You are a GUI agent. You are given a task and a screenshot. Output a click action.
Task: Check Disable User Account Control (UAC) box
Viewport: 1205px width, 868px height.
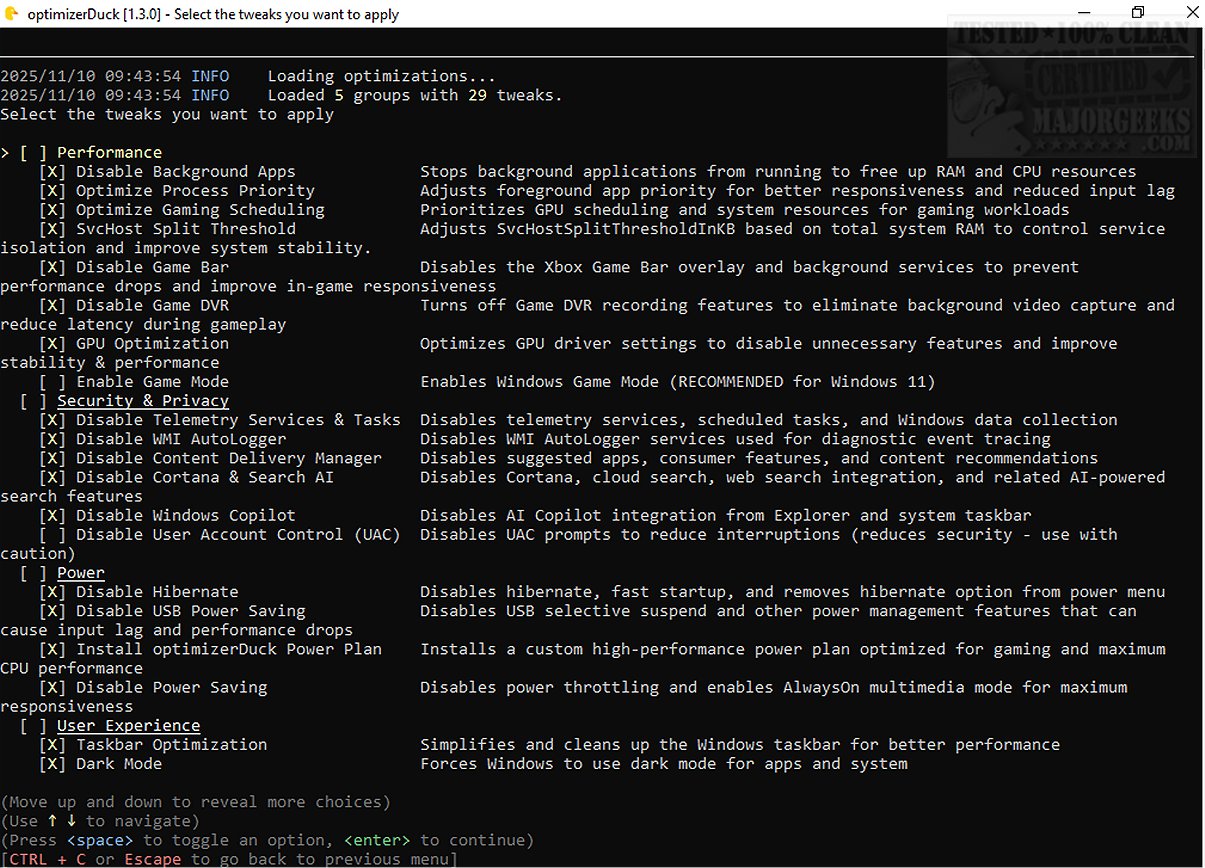[52, 535]
